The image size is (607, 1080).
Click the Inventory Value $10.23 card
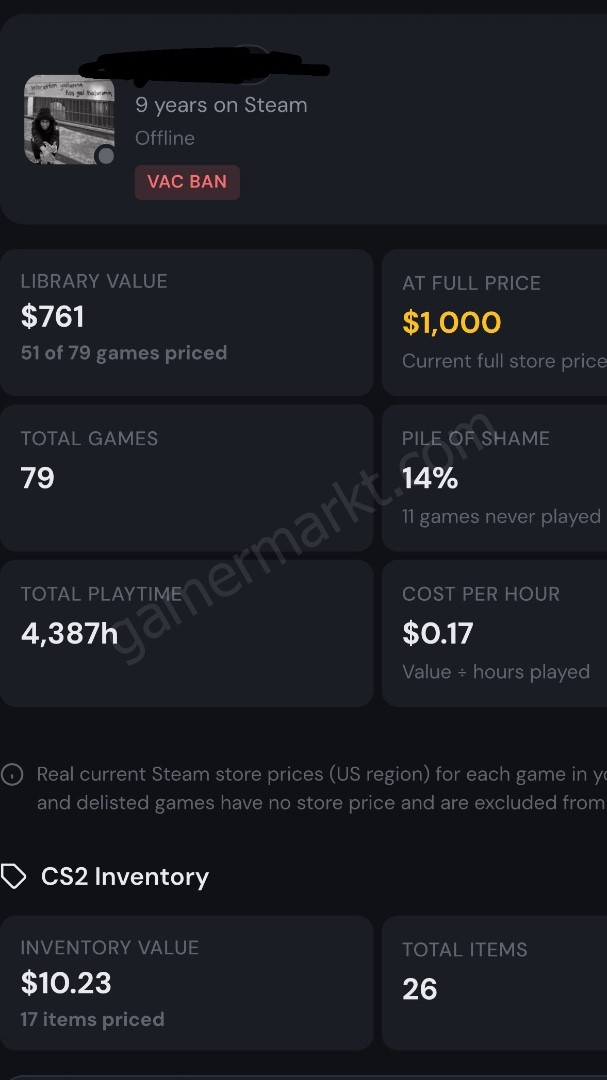[x=187, y=983]
